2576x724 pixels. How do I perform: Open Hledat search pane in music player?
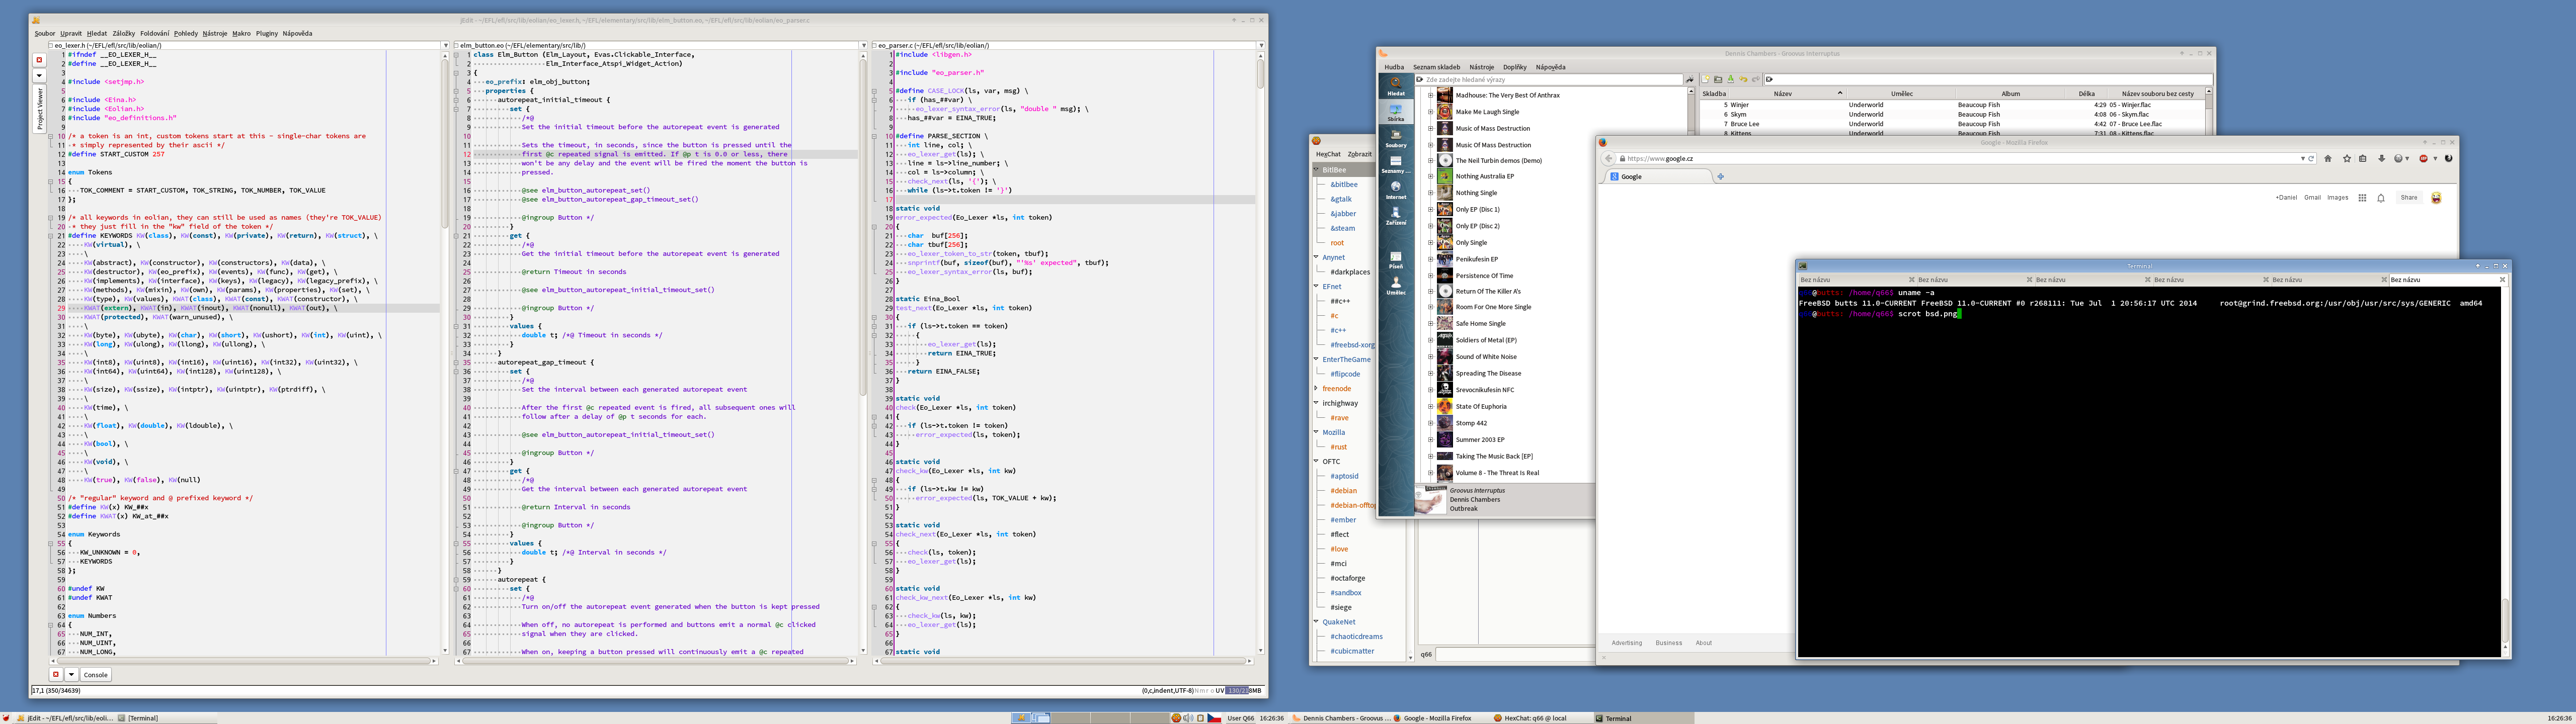tap(1395, 86)
